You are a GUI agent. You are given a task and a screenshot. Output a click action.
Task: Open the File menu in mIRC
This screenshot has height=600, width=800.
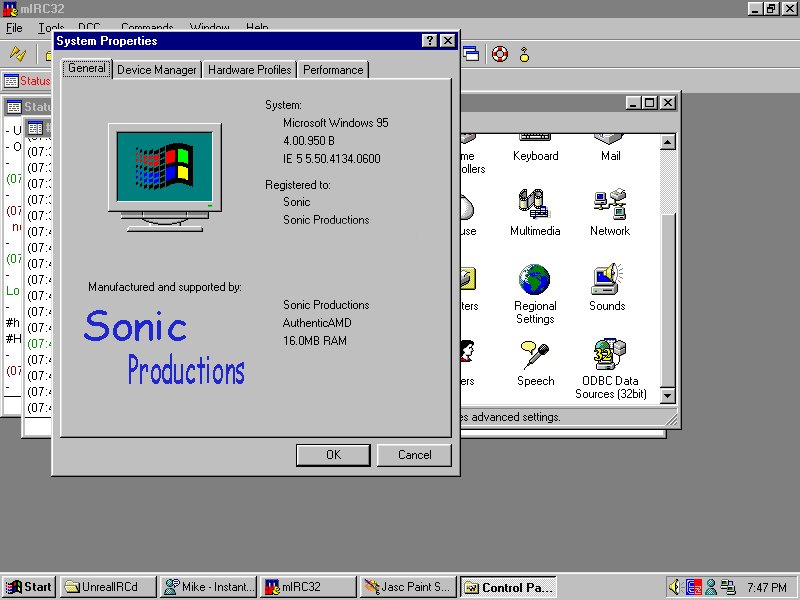coord(14,28)
